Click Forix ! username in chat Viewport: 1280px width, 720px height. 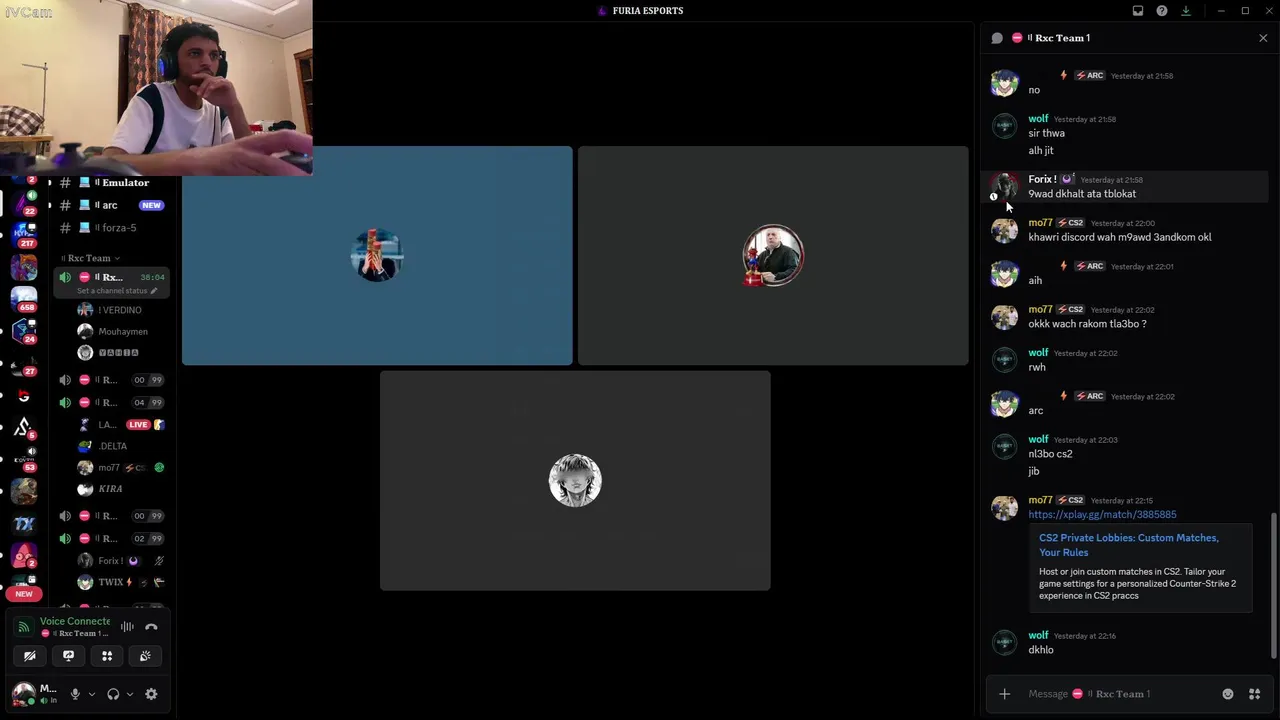[1042, 179]
